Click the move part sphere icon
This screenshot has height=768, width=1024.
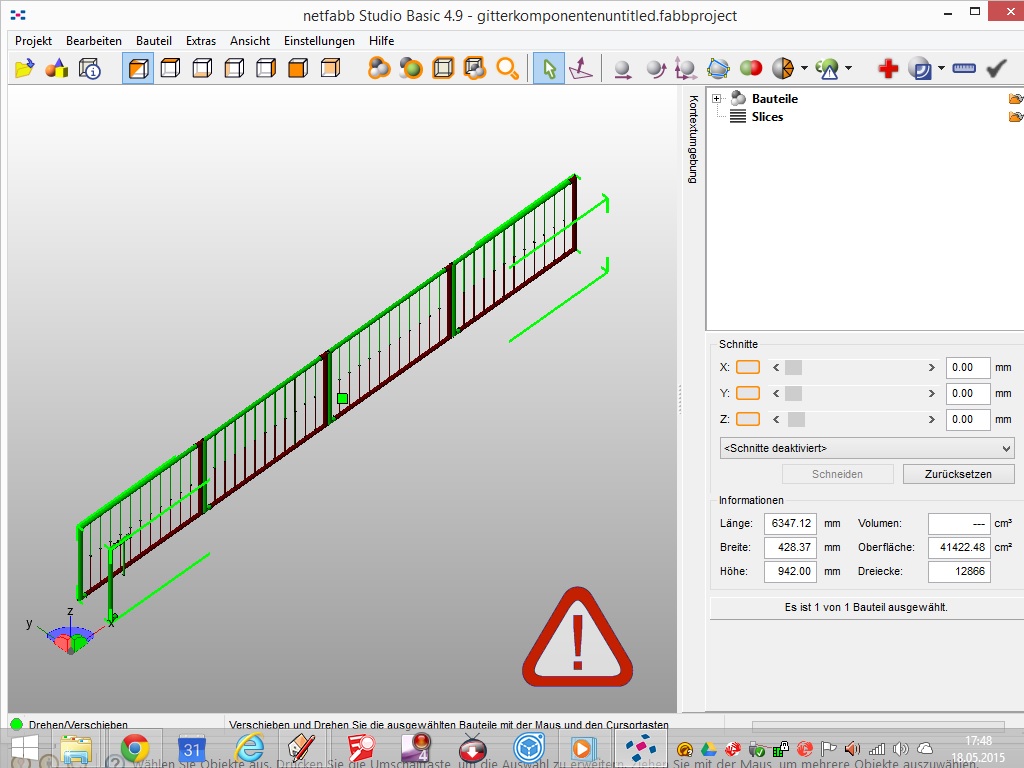coord(622,68)
